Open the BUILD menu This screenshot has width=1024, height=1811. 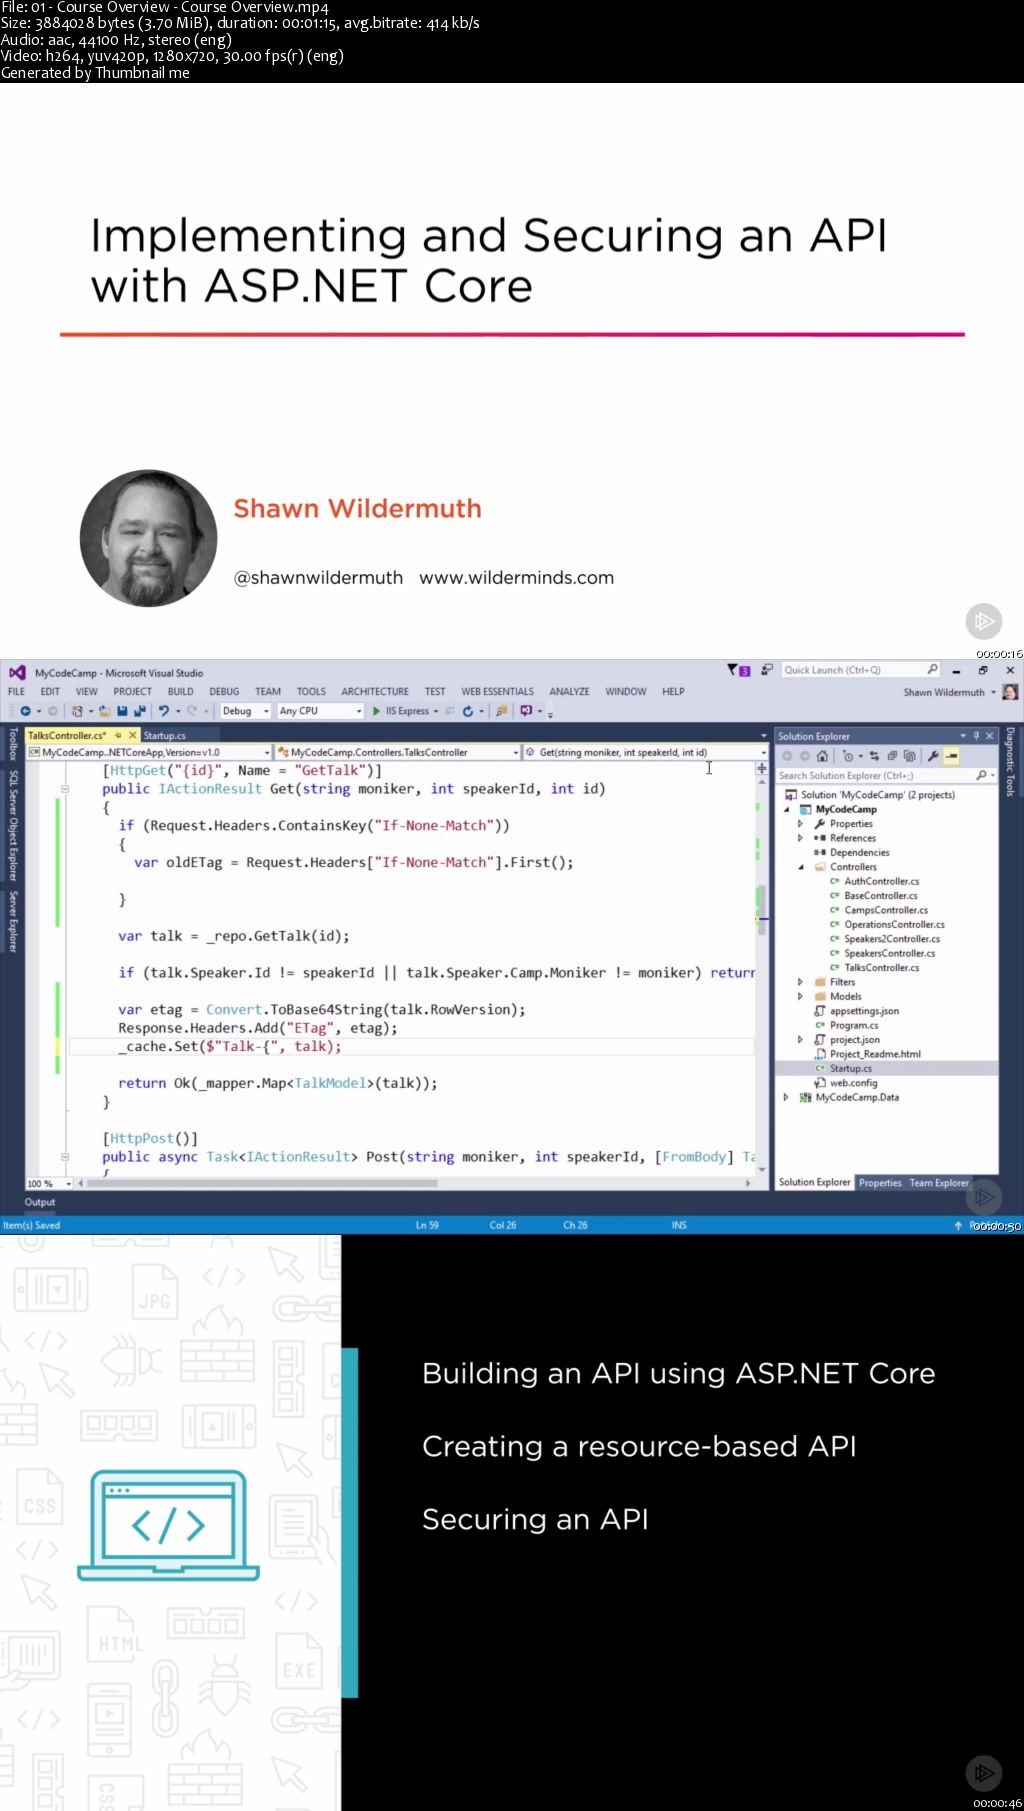181,691
